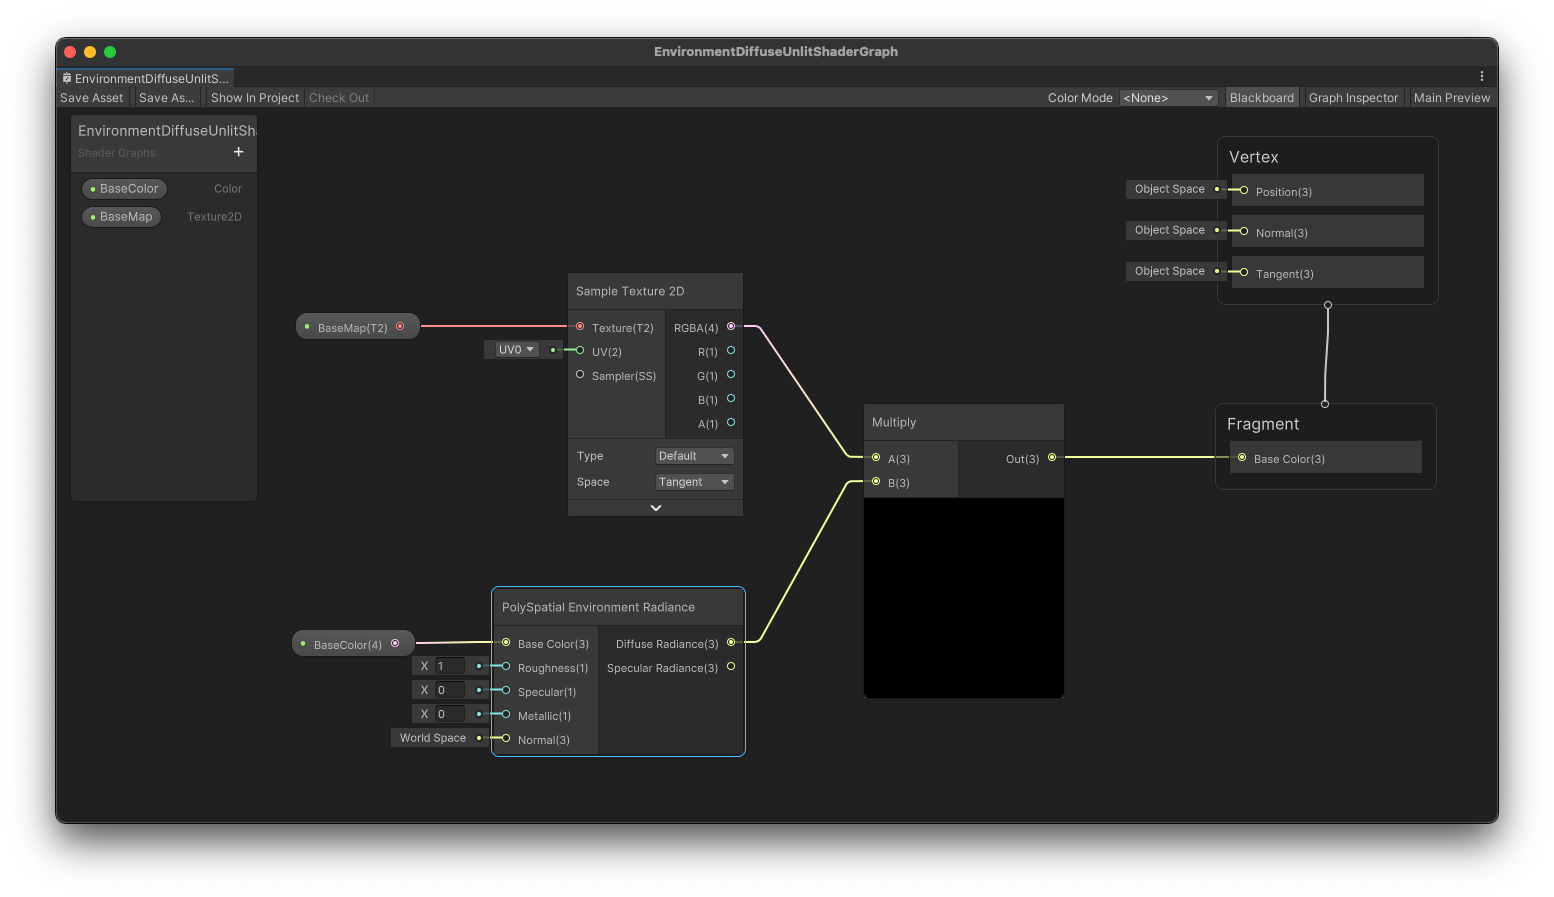Image resolution: width=1554 pixels, height=897 pixels.
Task: Select the BaseMap(T2) property node
Action: click(357, 327)
